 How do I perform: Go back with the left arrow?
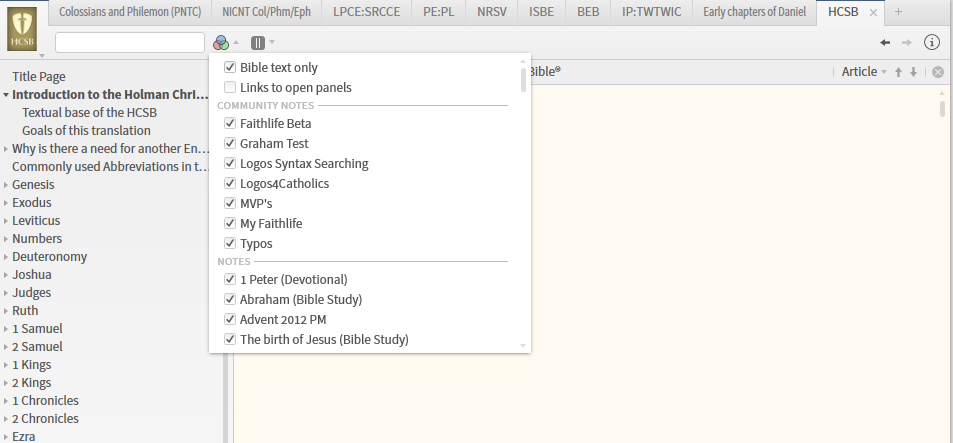click(x=885, y=43)
